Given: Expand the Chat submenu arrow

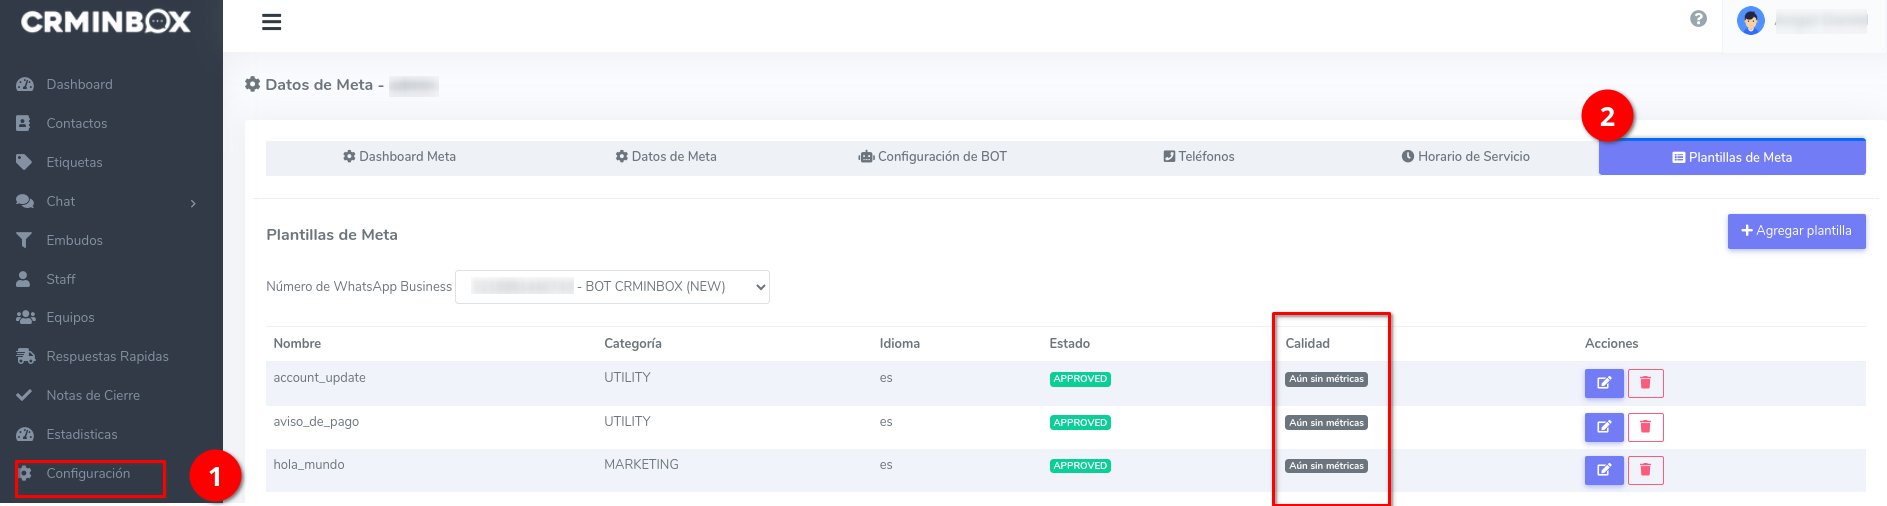Looking at the screenshot, I should [x=193, y=203].
